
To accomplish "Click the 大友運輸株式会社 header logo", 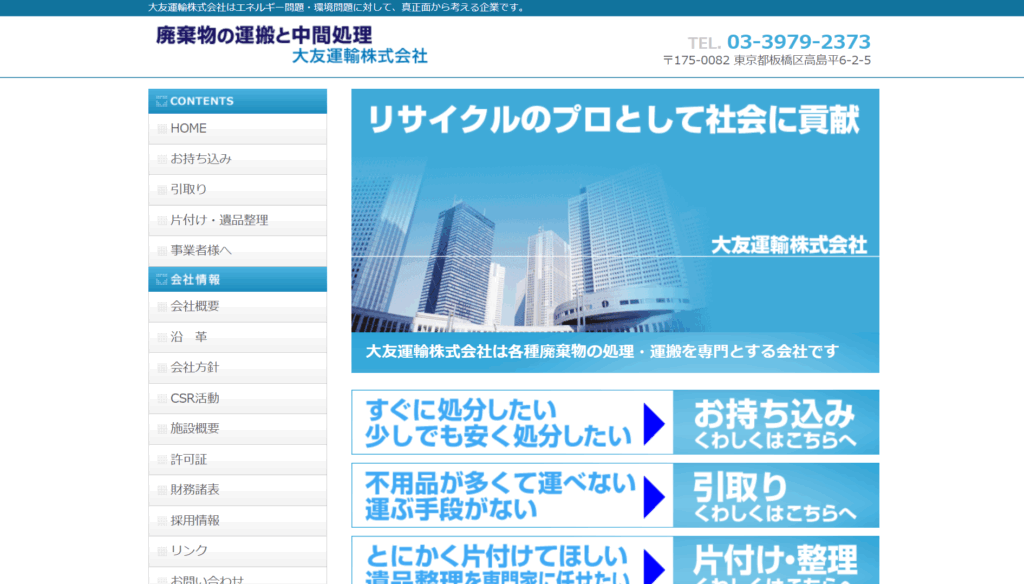I will pos(291,45).
